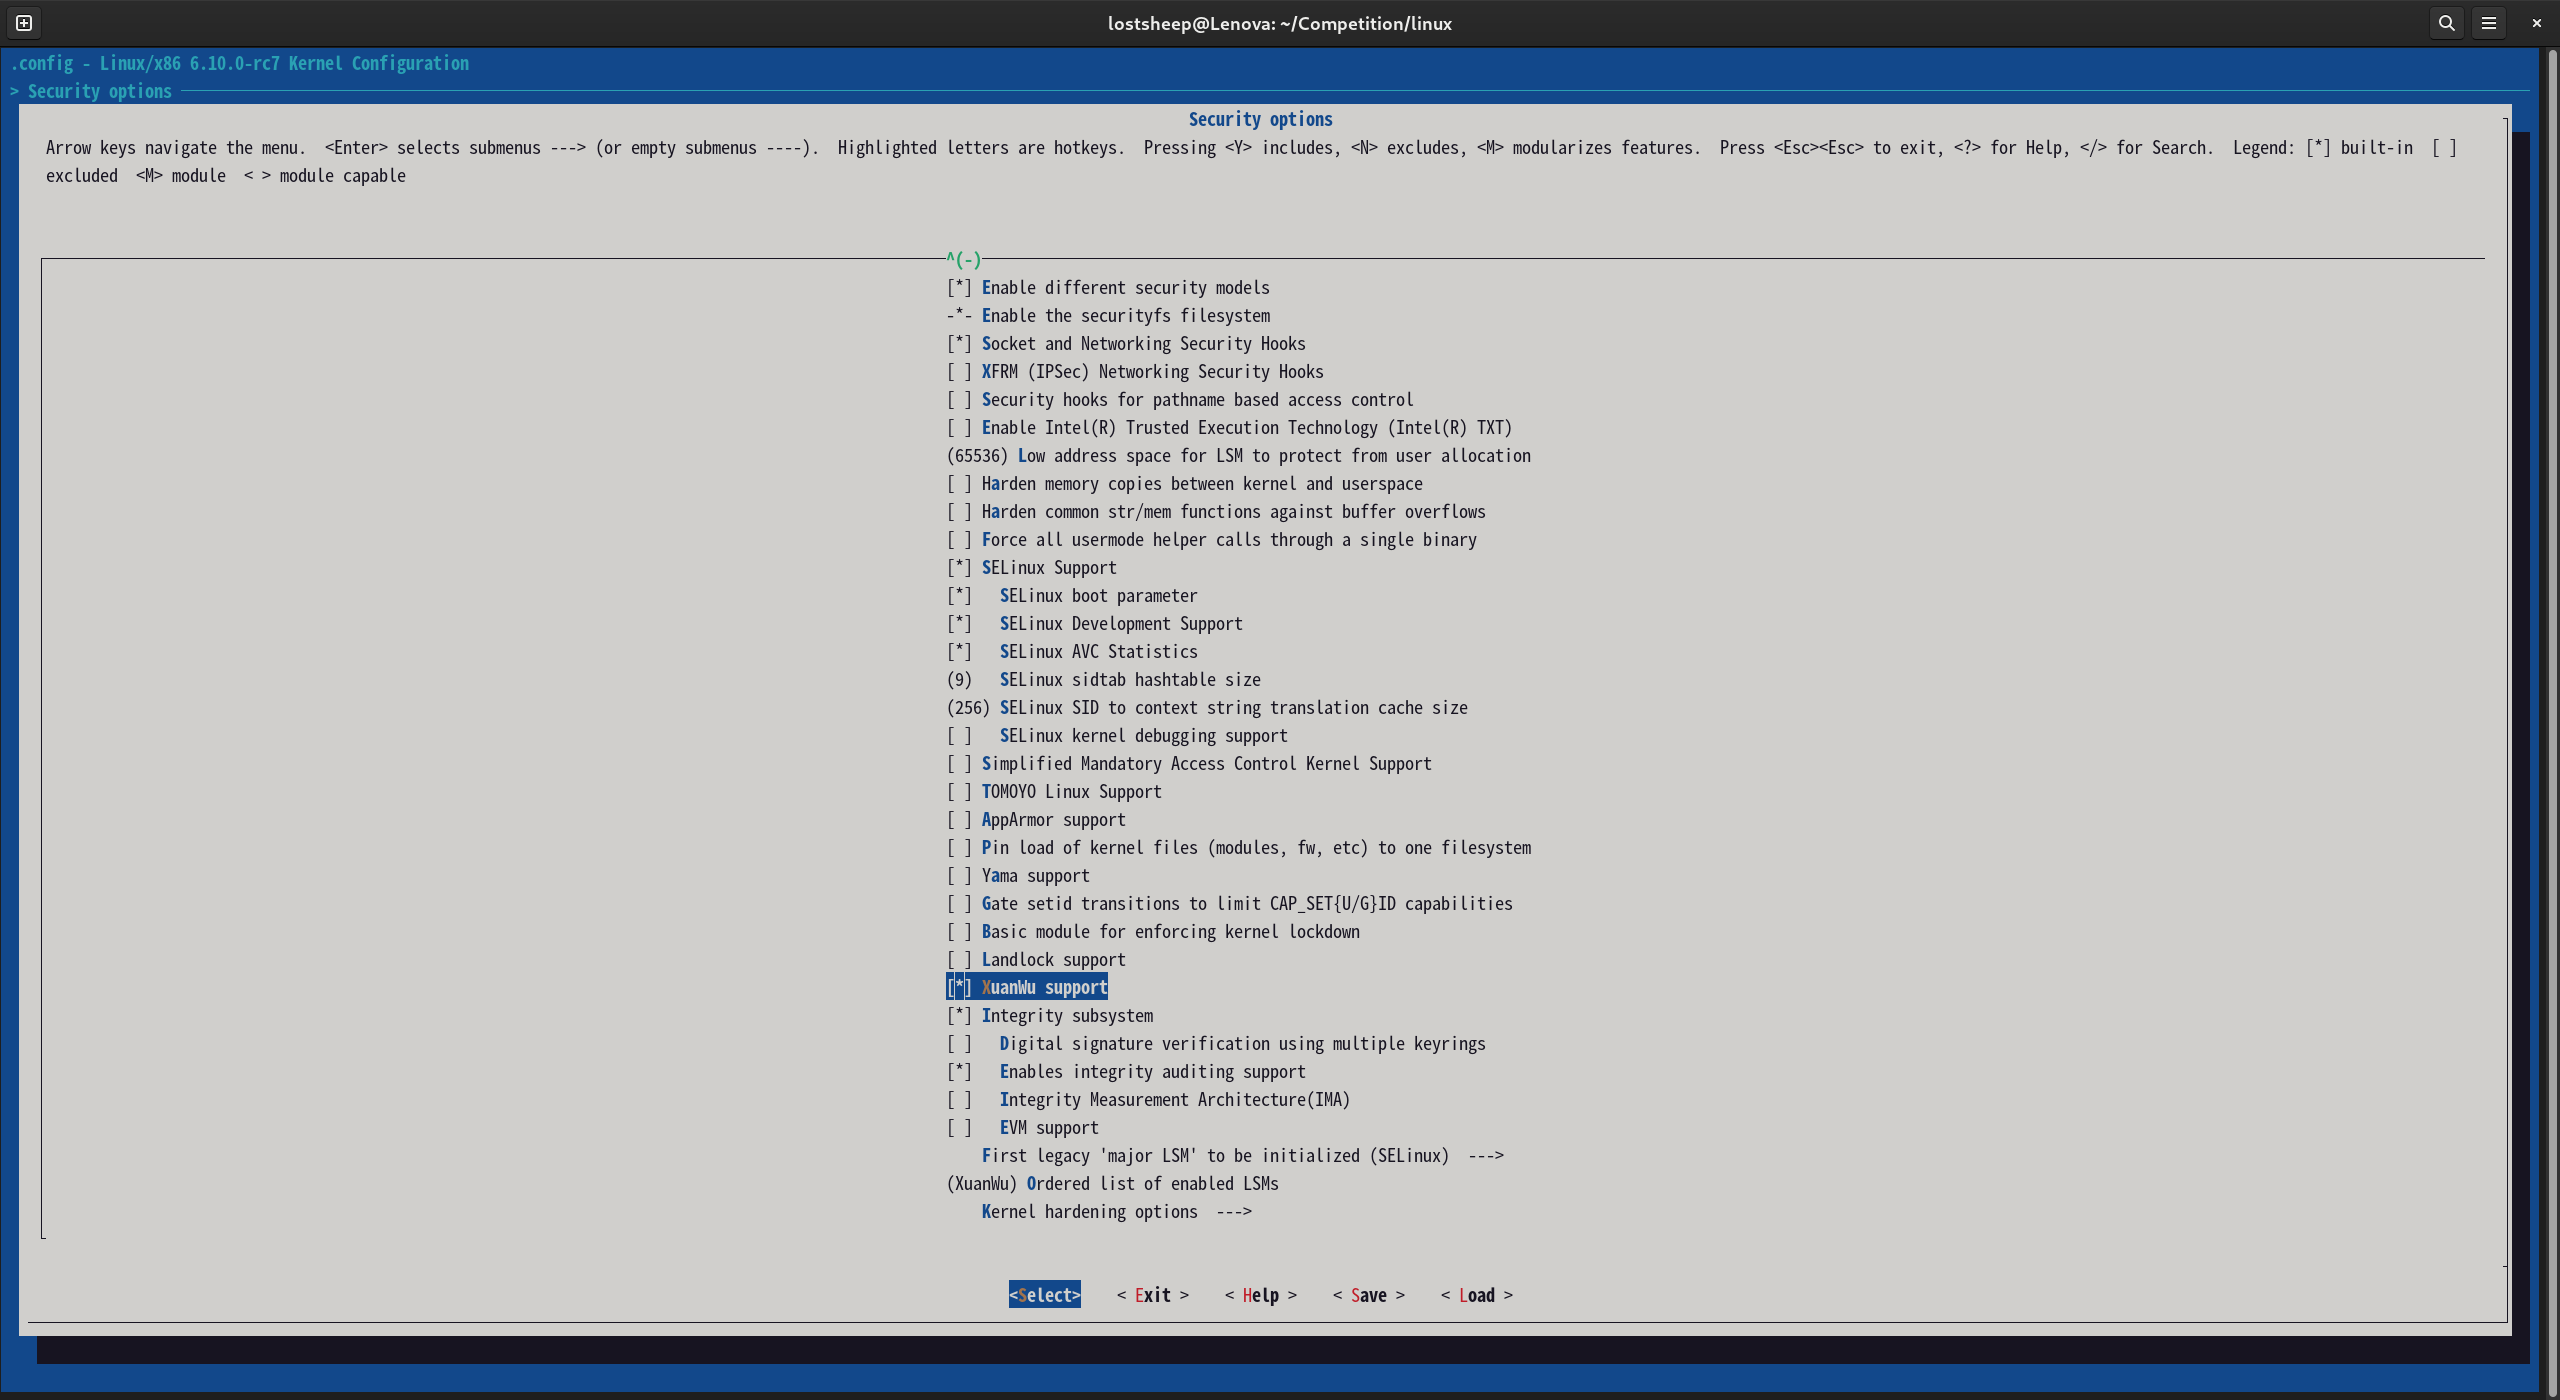The width and height of the screenshot is (2560, 1400).
Task: Toggle Integrity Measurement Architecture(IMA)
Action: [1148, 1100]
